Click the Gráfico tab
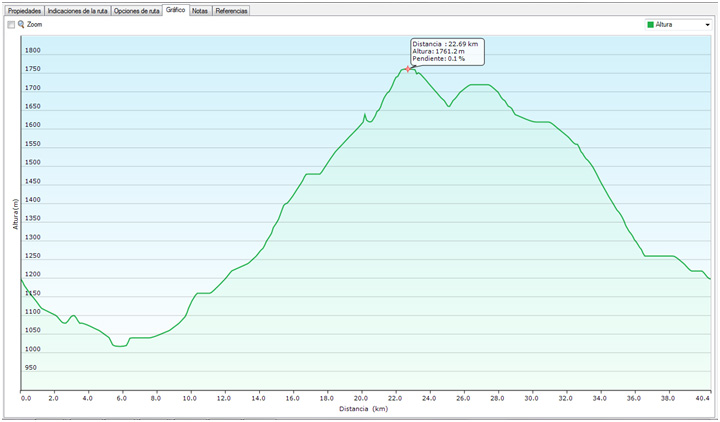720x422 pixels. [x=176, y=10]
